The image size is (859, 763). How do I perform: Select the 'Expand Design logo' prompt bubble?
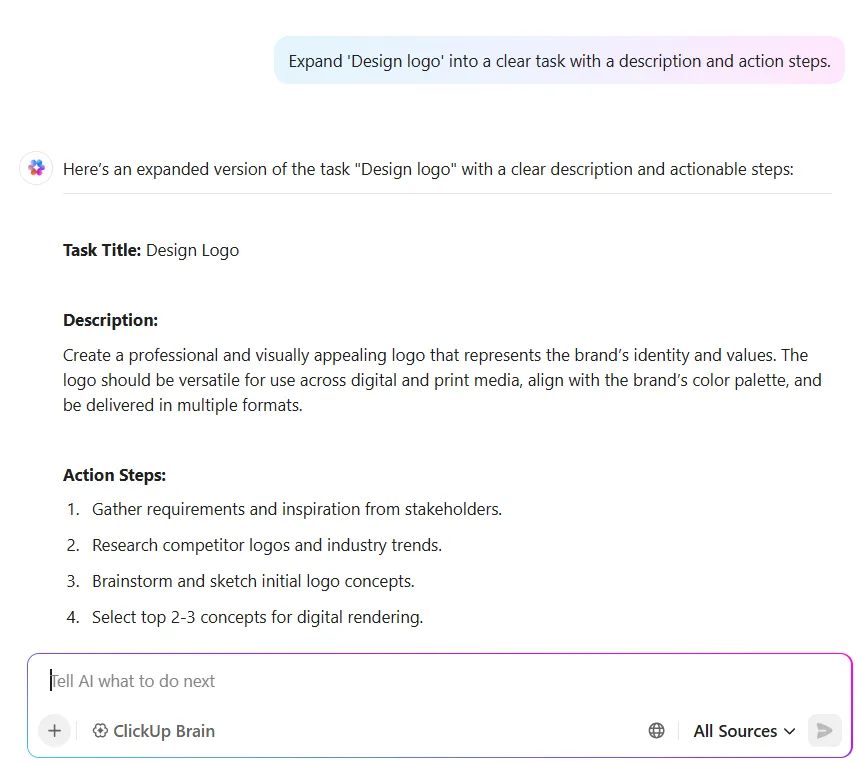pyautogui.click(x=559, y=61)
